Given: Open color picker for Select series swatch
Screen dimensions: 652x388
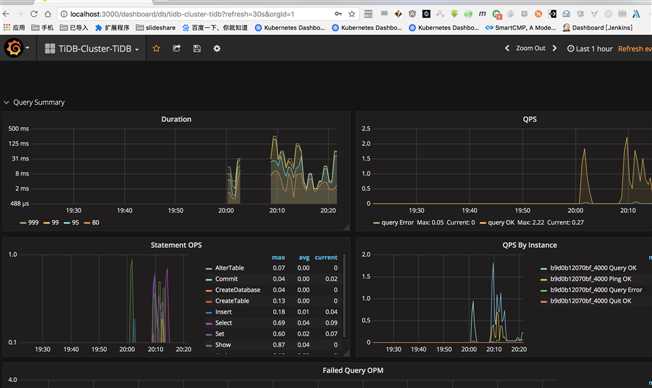Looking at the screenshot, I should [x=209, y=323].
